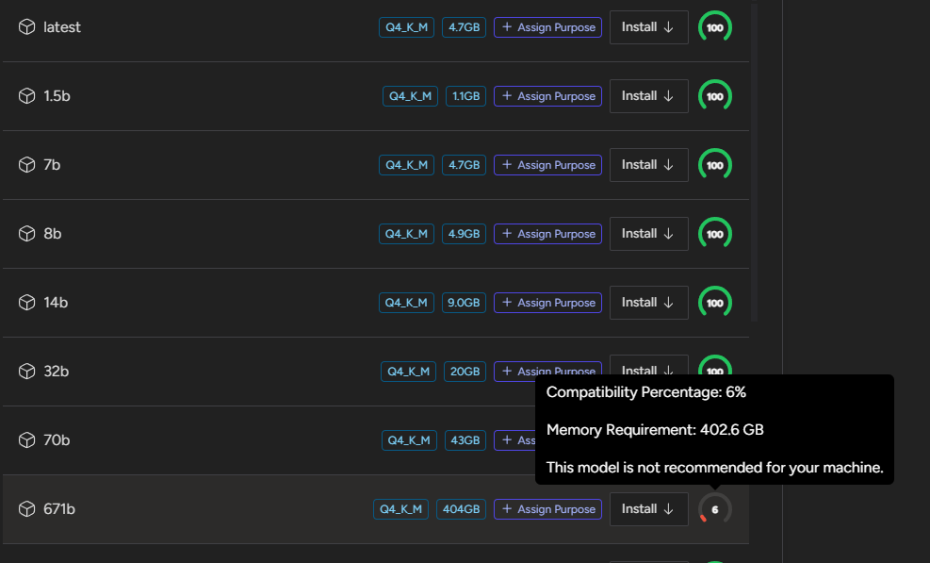Click the Q4_K_M tag in the 32b row
The height and width of the screenshot is (563, 930).
pos(408,371)
